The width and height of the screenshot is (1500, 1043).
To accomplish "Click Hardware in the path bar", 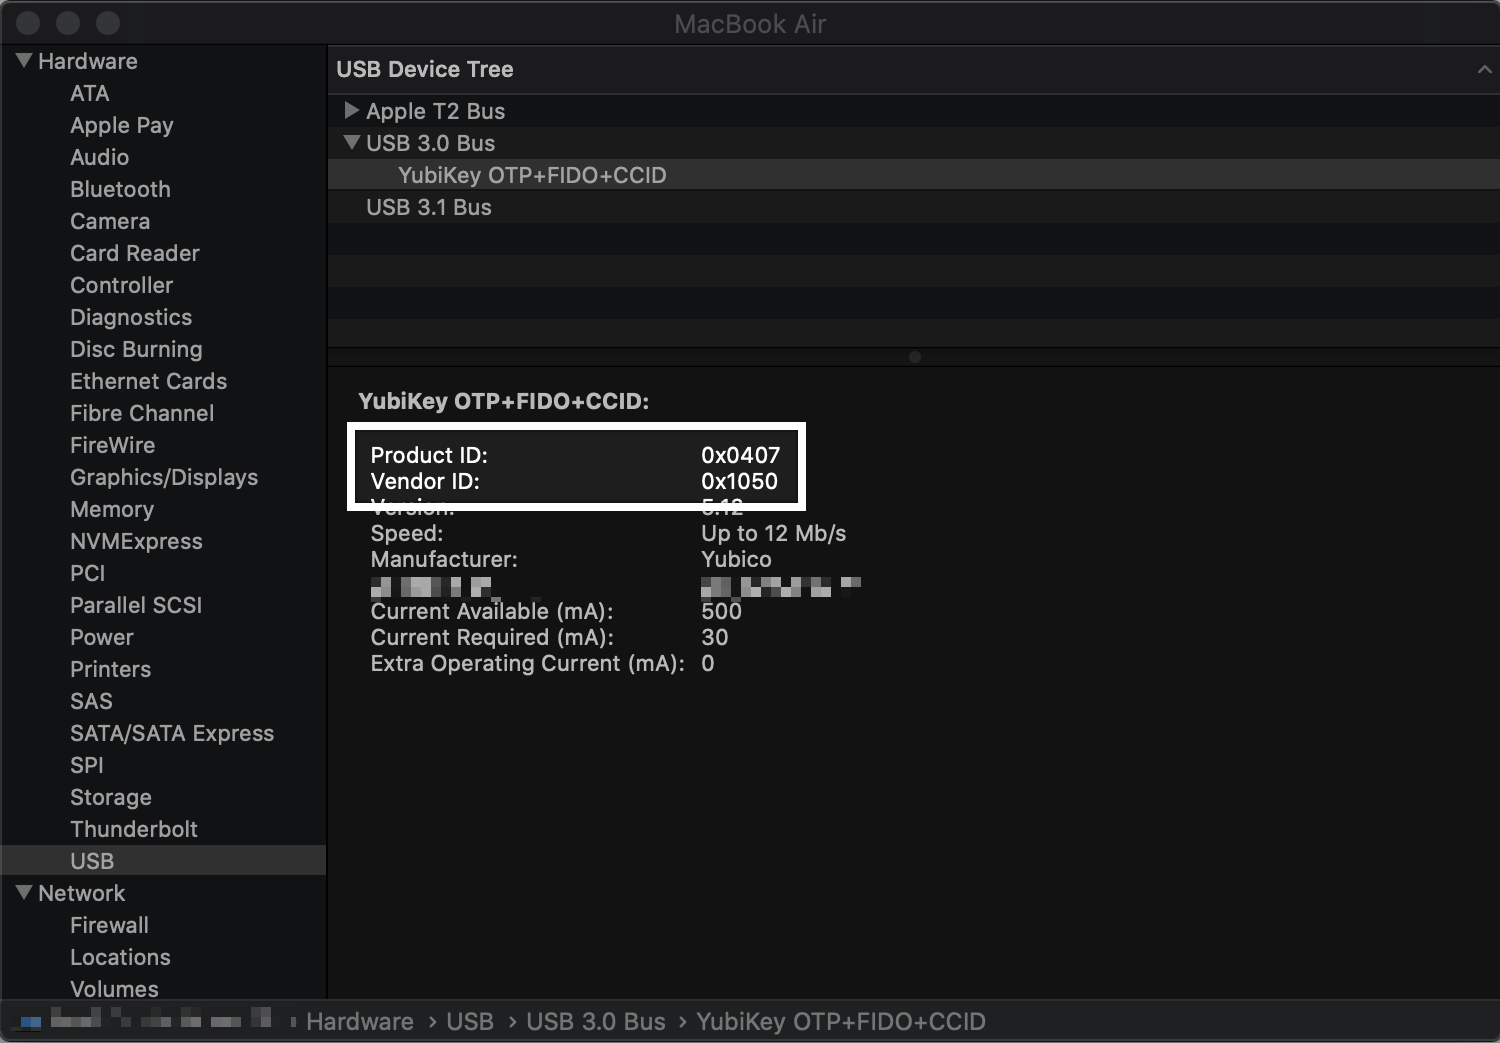I will [359, 1021].
